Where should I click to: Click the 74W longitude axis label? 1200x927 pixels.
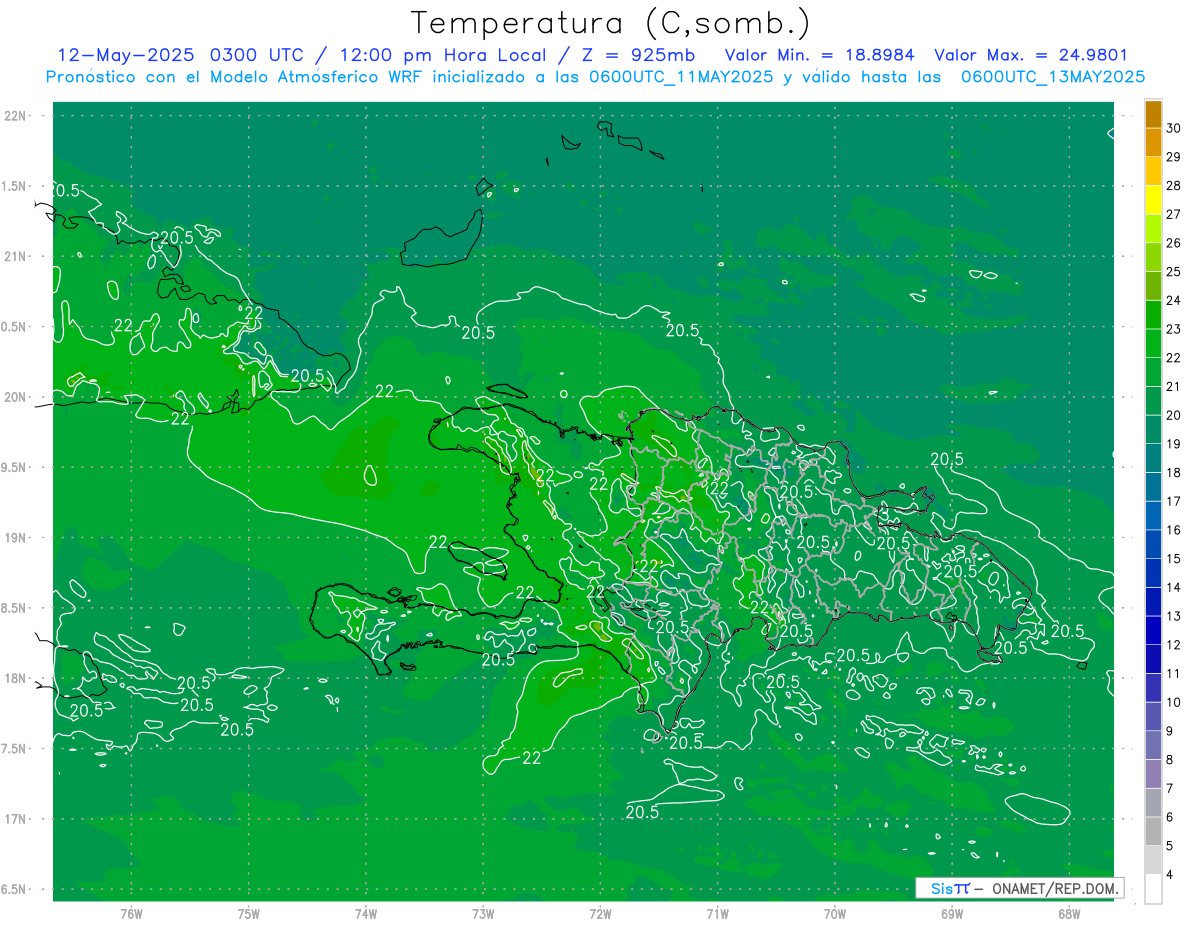pos(366,913)
